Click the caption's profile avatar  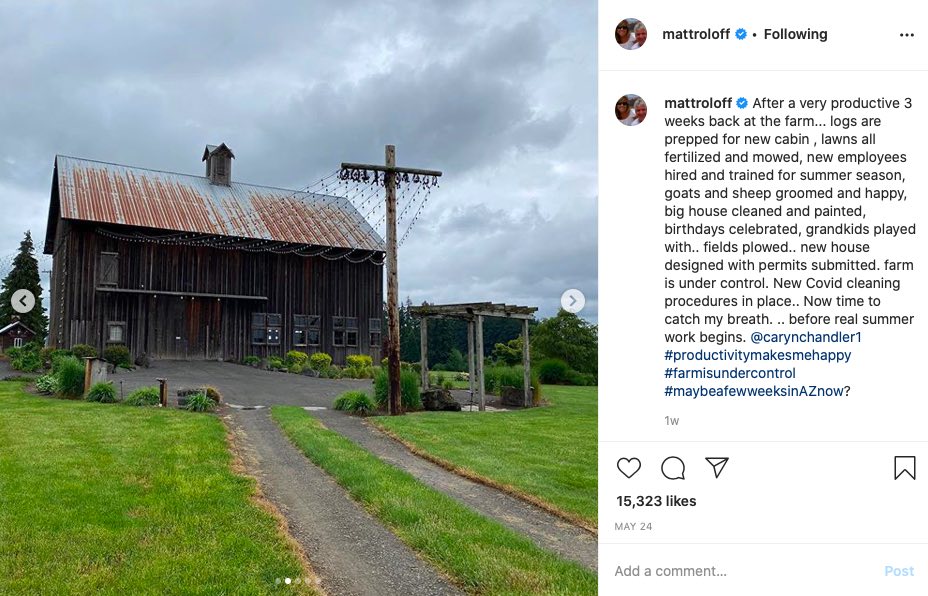pyautogui.click(x=631, y=110)
